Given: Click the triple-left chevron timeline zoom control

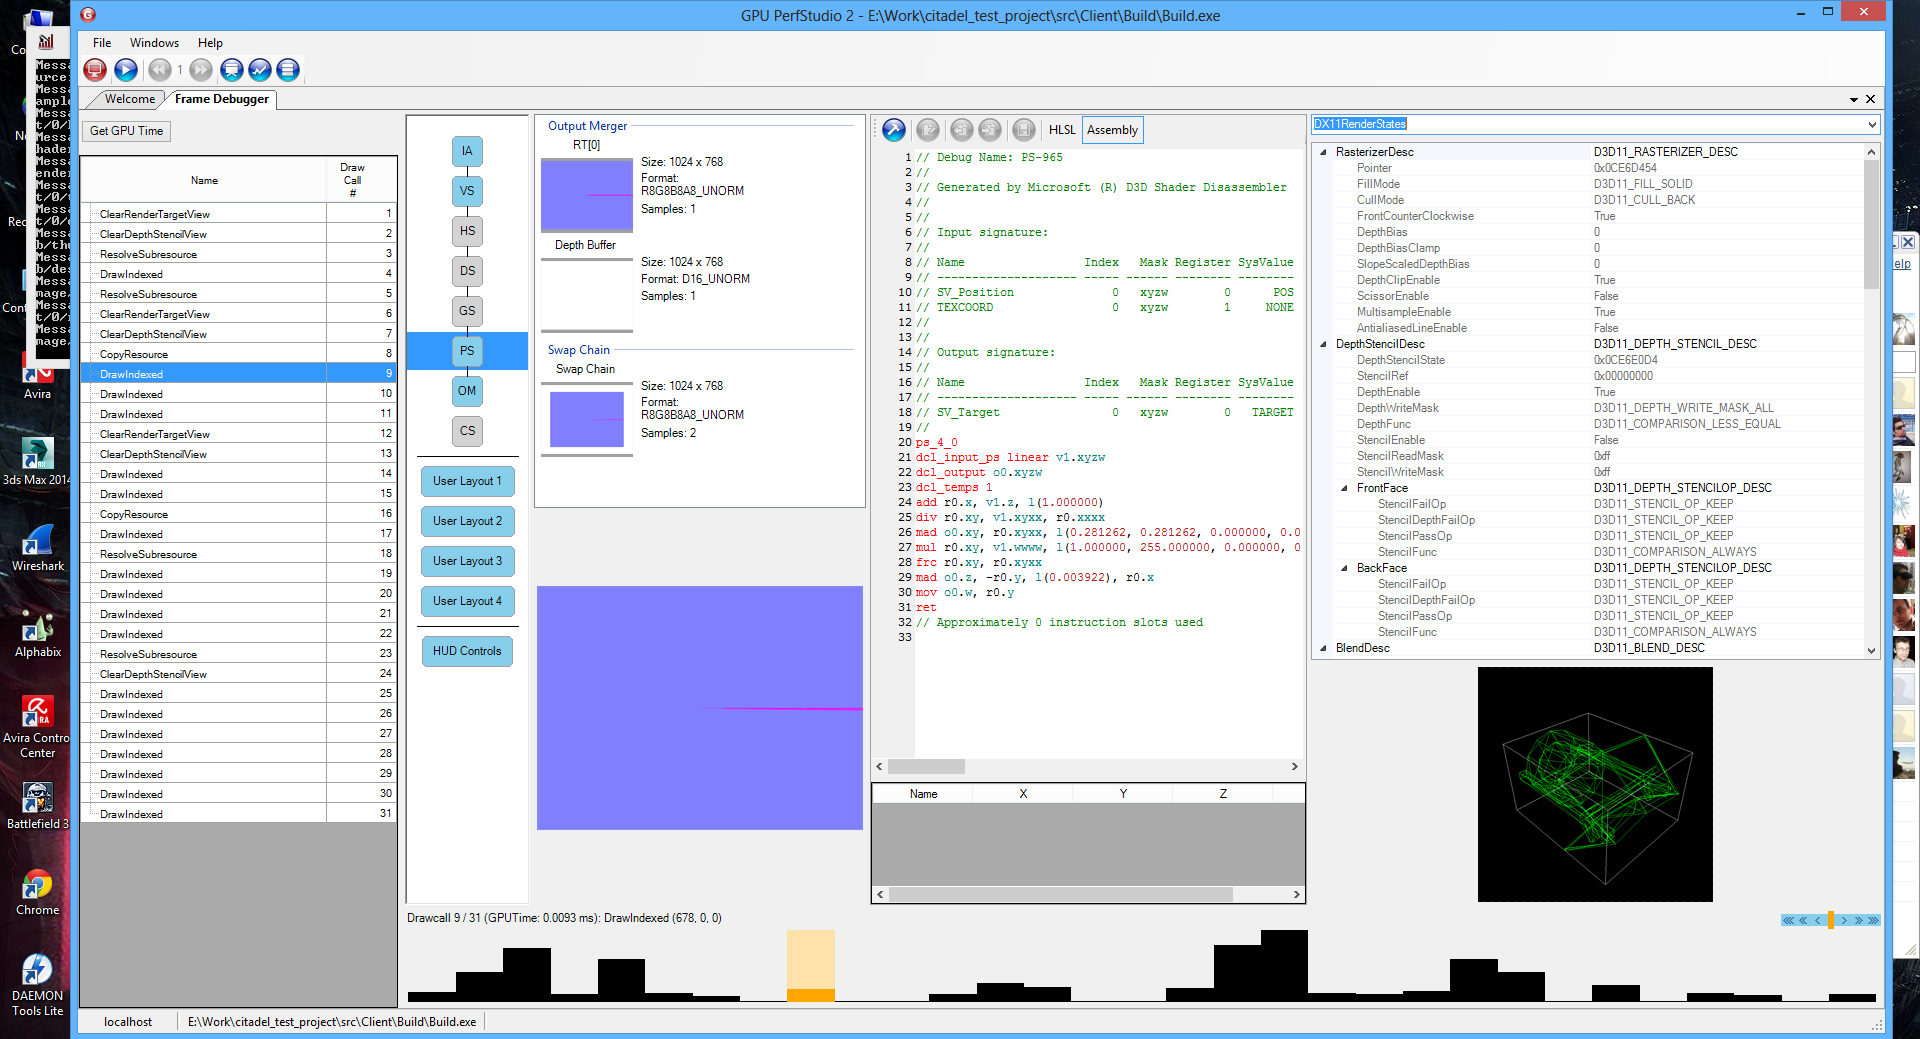Looking at the screenshot, I should click(x=1788, y=920).
